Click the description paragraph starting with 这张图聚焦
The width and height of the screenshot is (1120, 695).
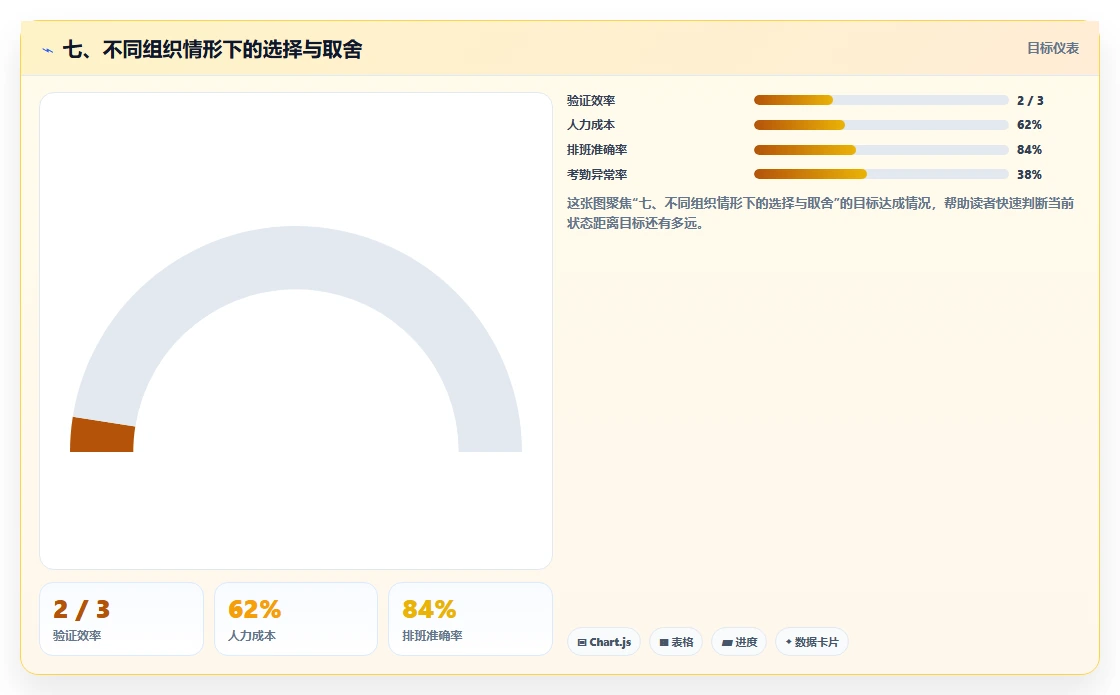click(x=820, y=213)
